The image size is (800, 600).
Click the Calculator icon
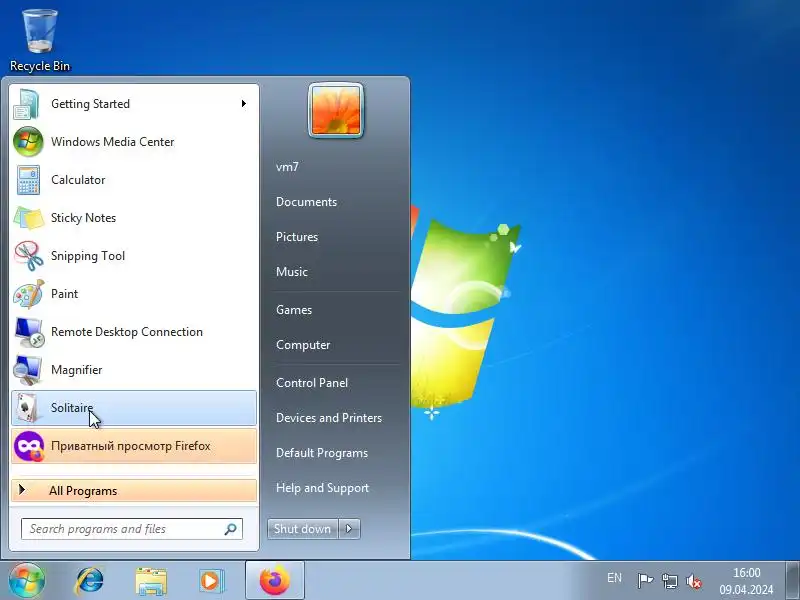click(28, 180)
